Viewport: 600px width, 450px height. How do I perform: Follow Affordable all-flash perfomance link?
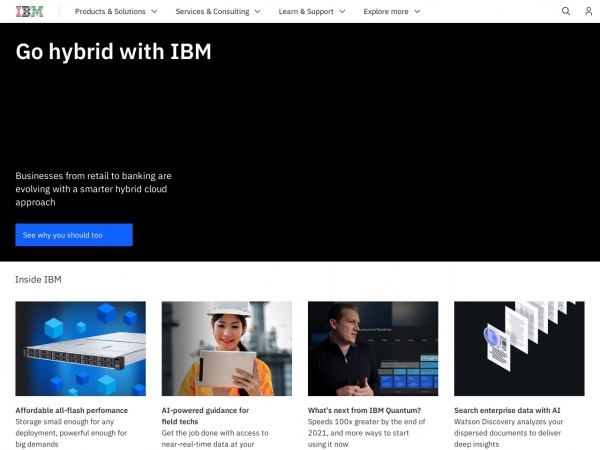tap(72, 410)
